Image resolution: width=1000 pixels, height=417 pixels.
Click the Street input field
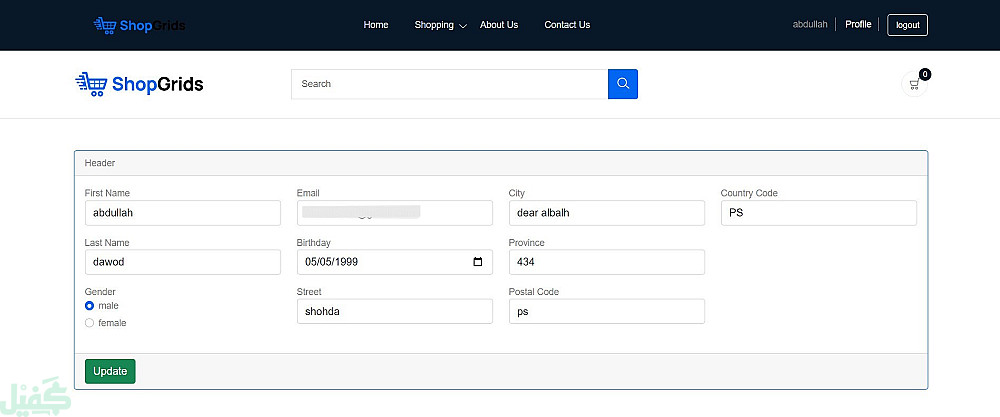coord(394,312)
